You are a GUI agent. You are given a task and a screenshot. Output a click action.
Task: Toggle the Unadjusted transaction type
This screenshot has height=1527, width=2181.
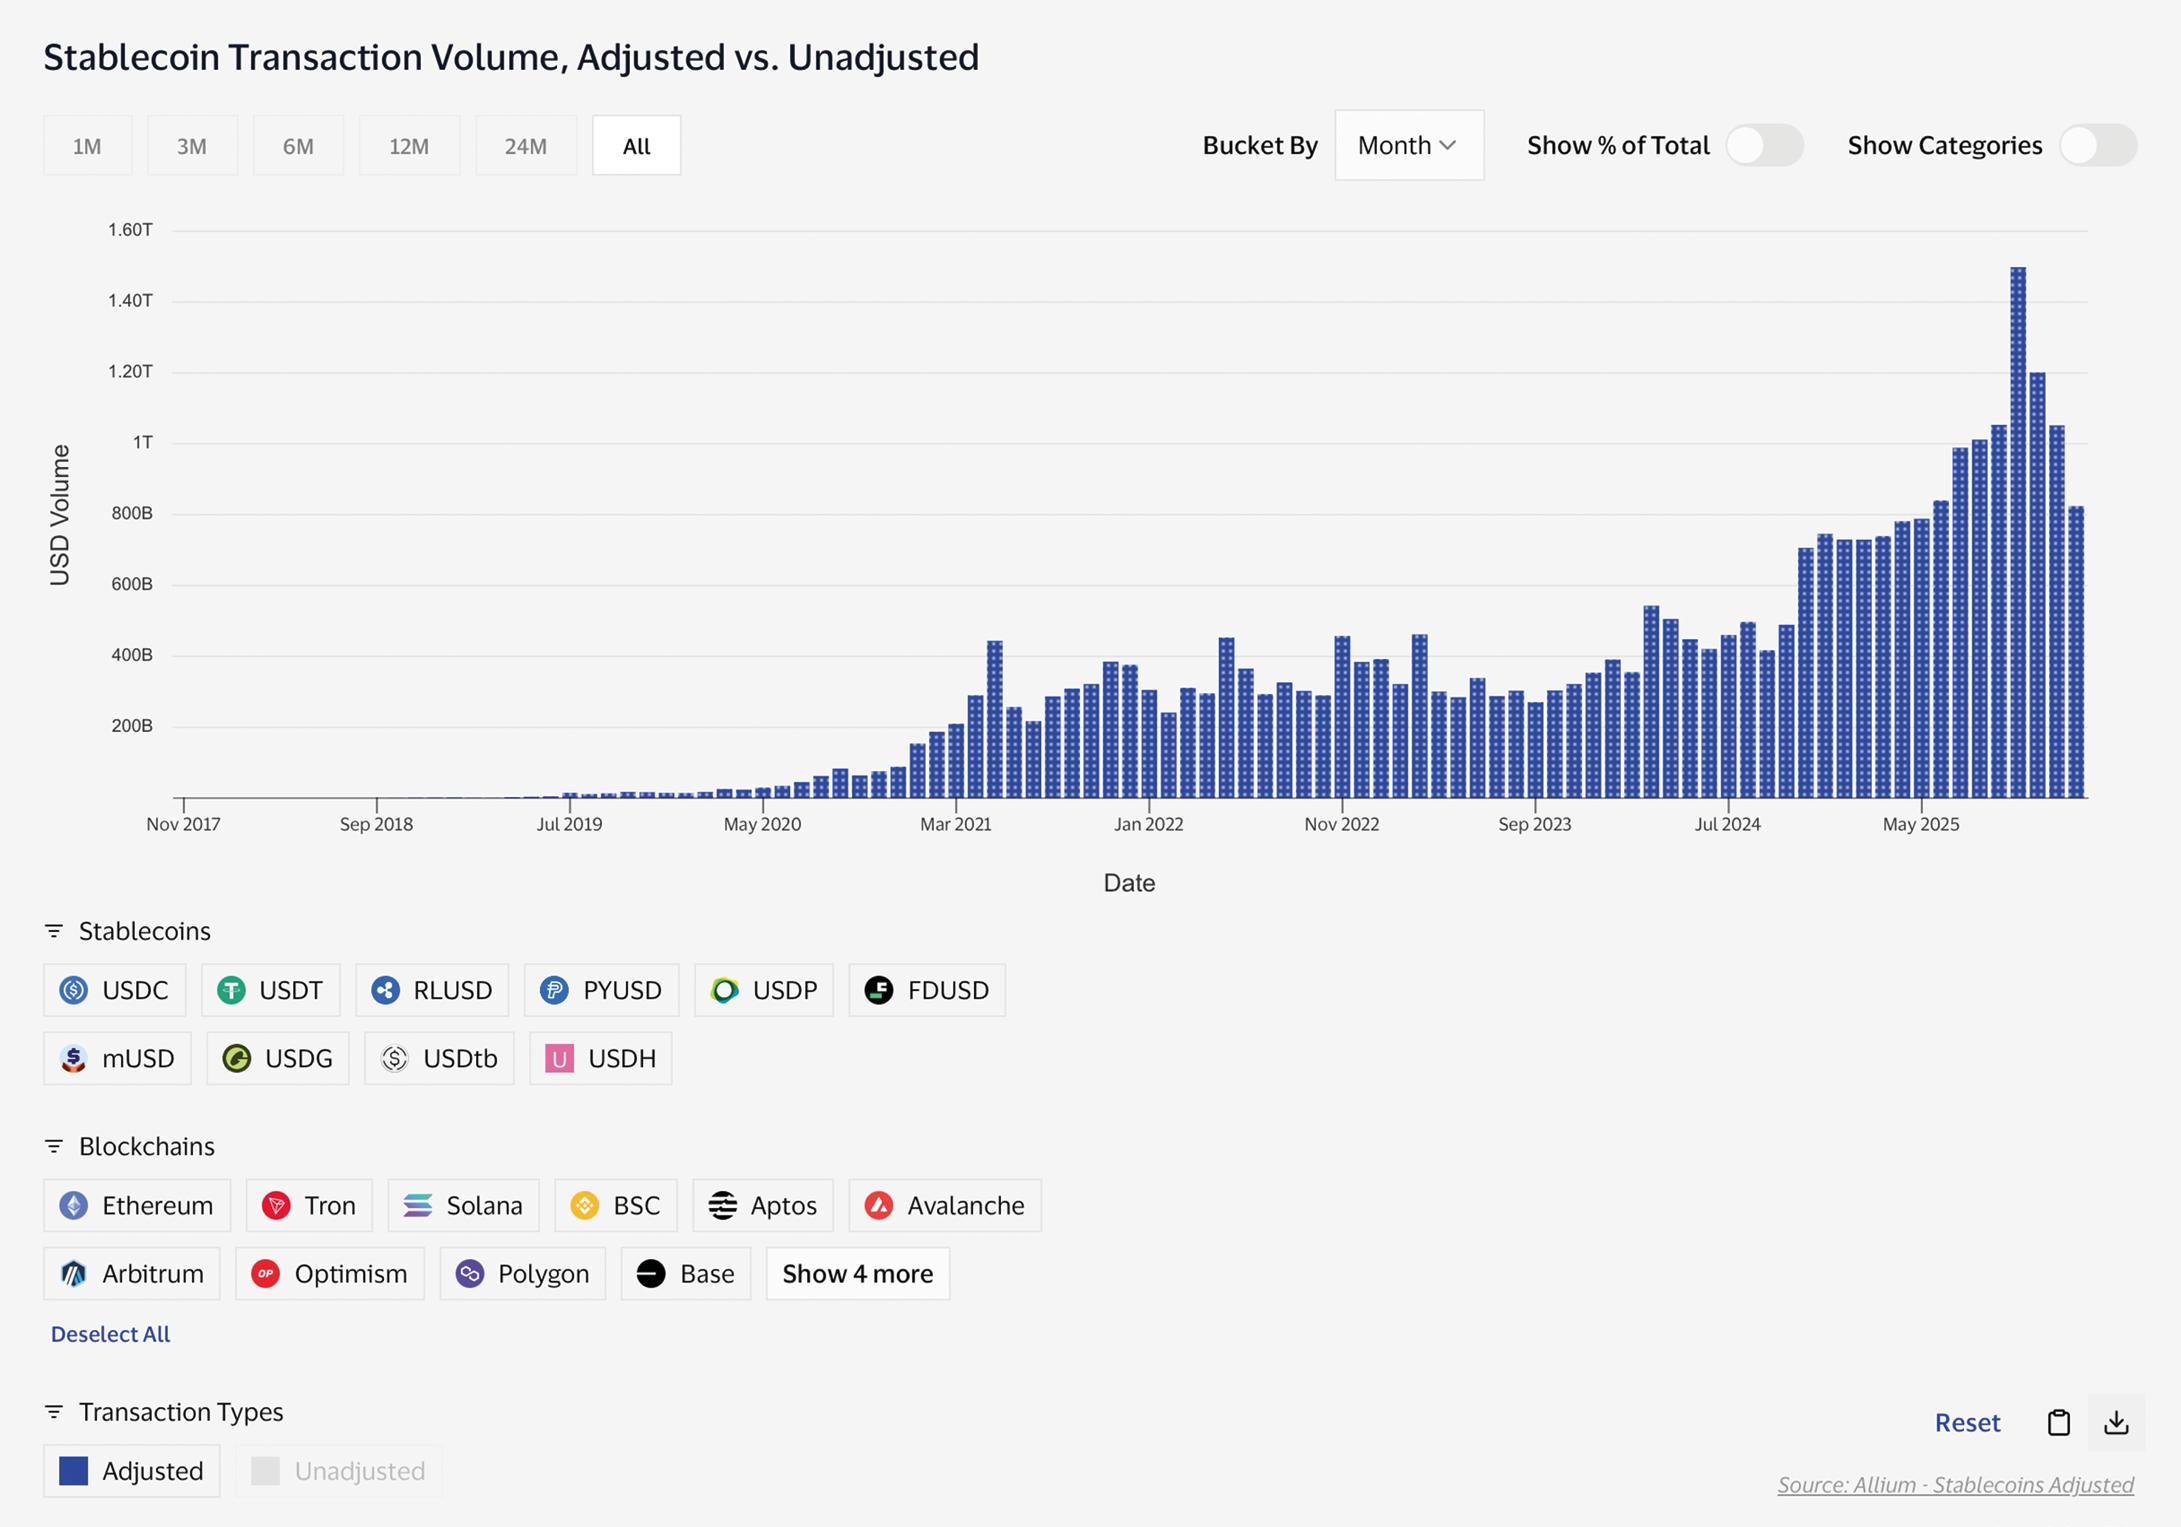[x=339, y=1470]
